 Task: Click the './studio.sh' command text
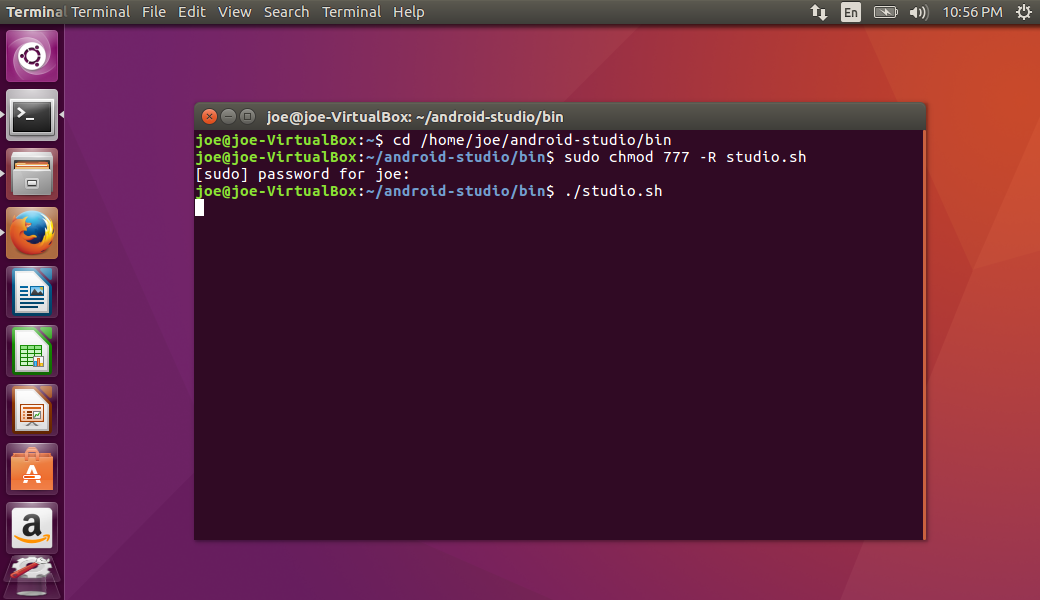(x=614, y=191)
